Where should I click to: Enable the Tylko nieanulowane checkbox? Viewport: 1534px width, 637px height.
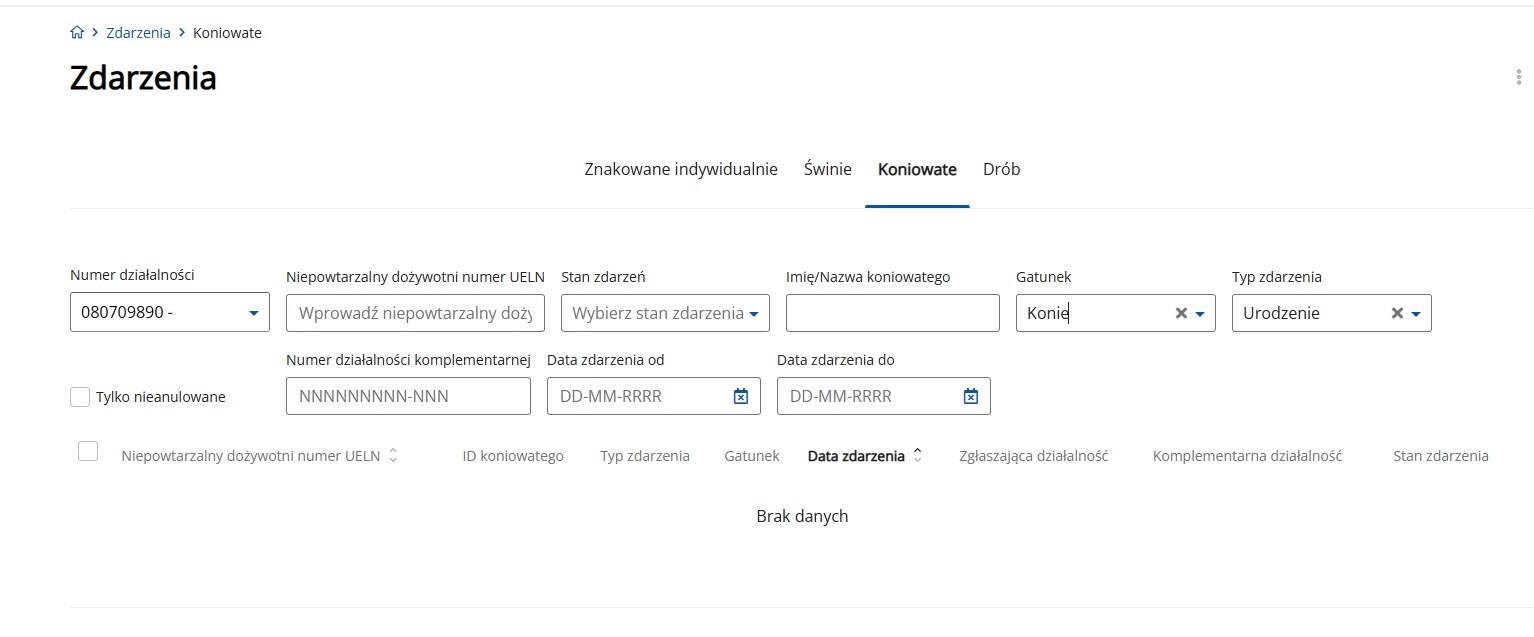coord(80,397)
